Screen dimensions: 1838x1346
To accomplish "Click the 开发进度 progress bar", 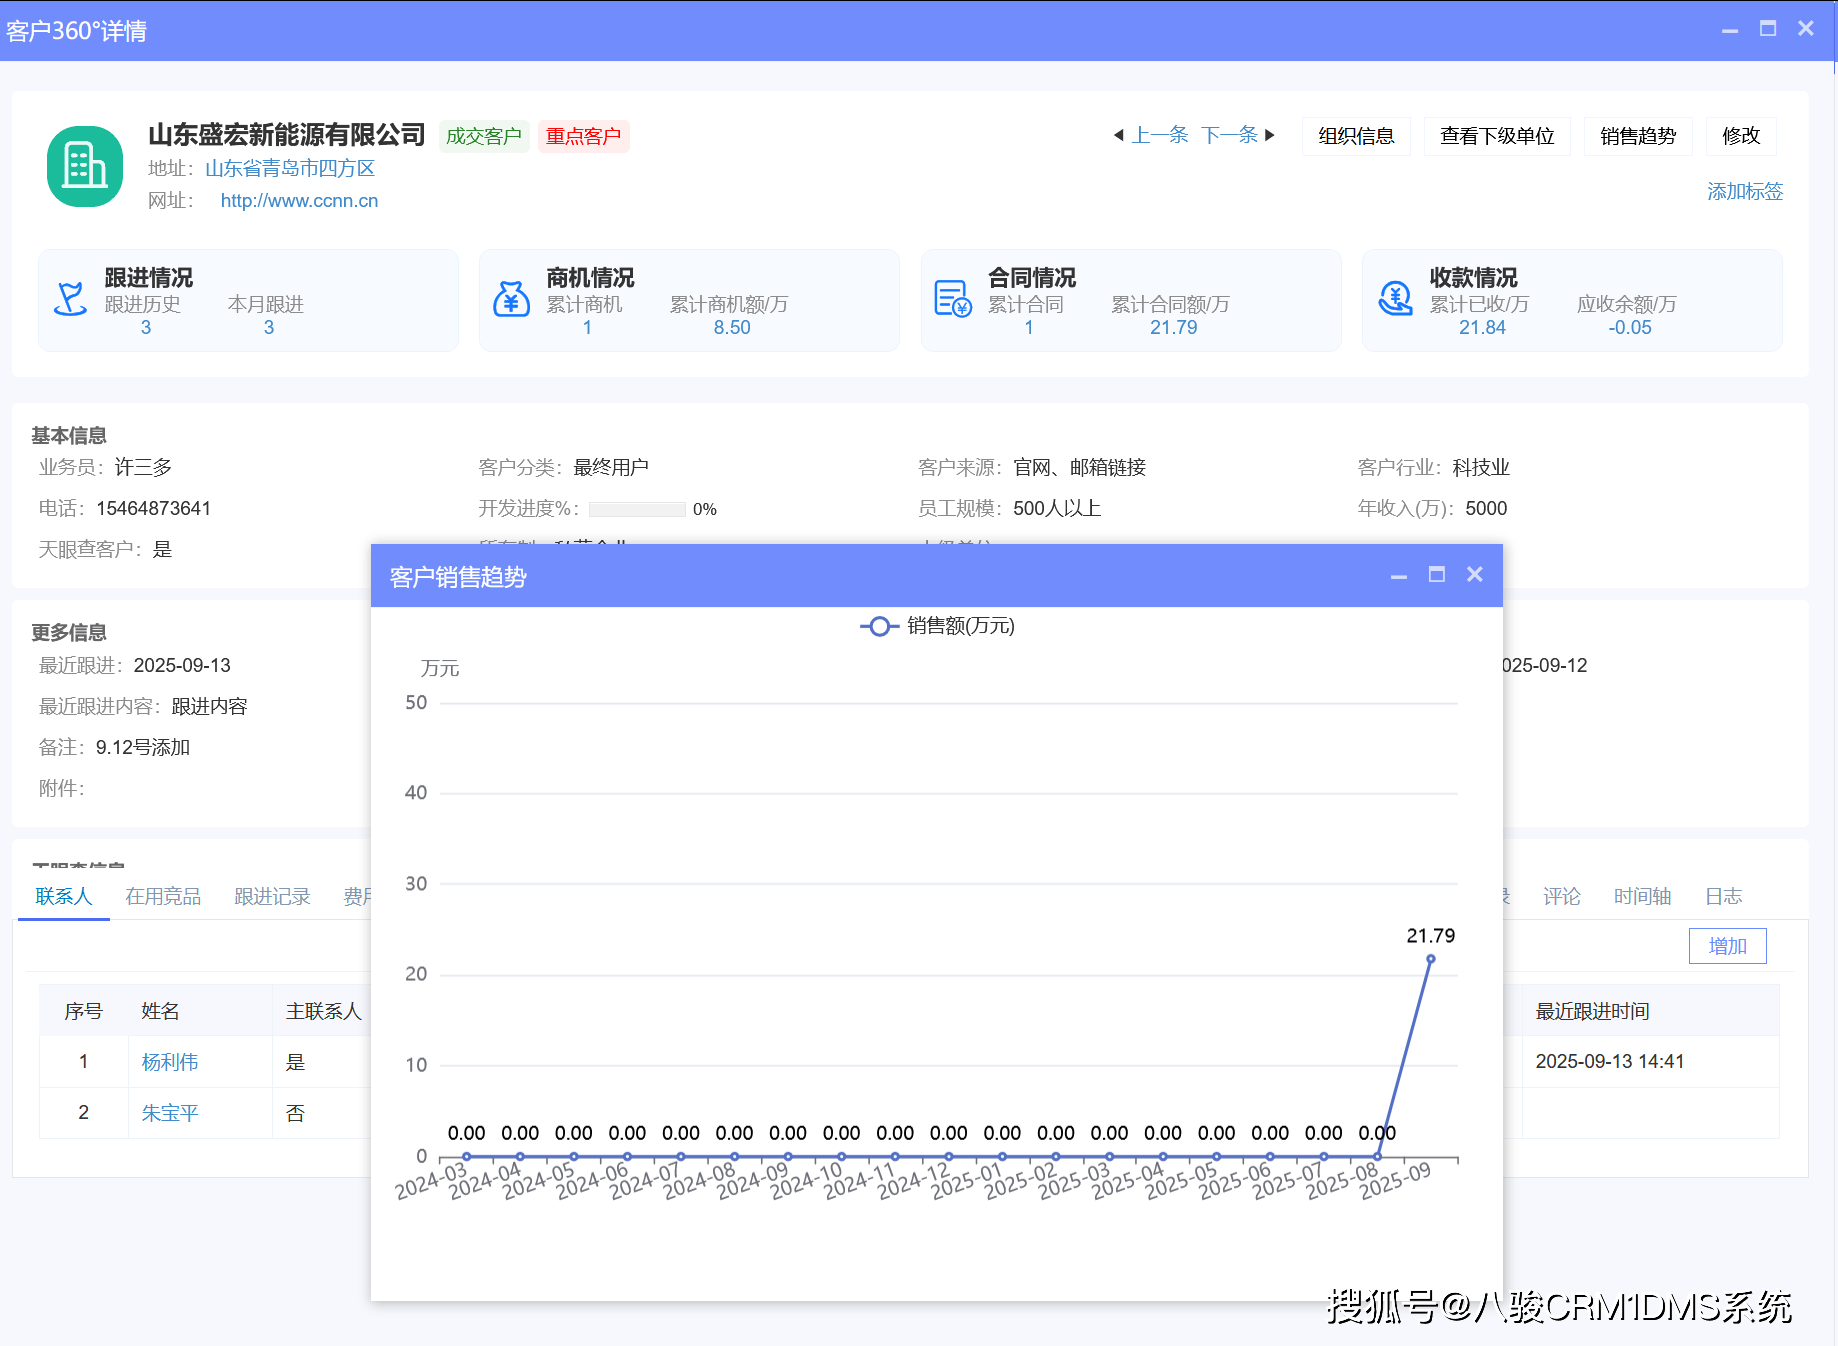I will coord(637,509).
